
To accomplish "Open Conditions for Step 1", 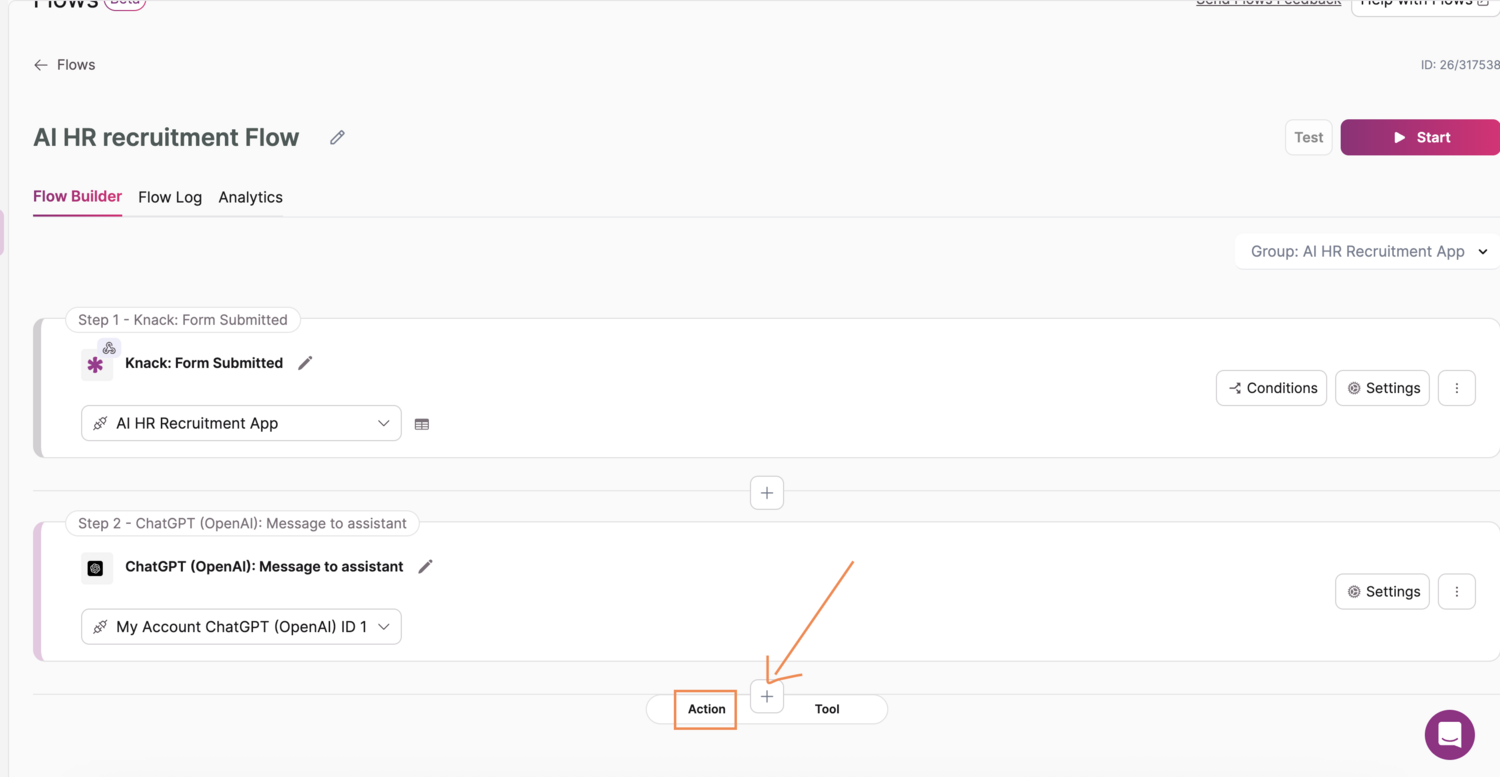I will pyautogui.click(x=1271, y=388).
